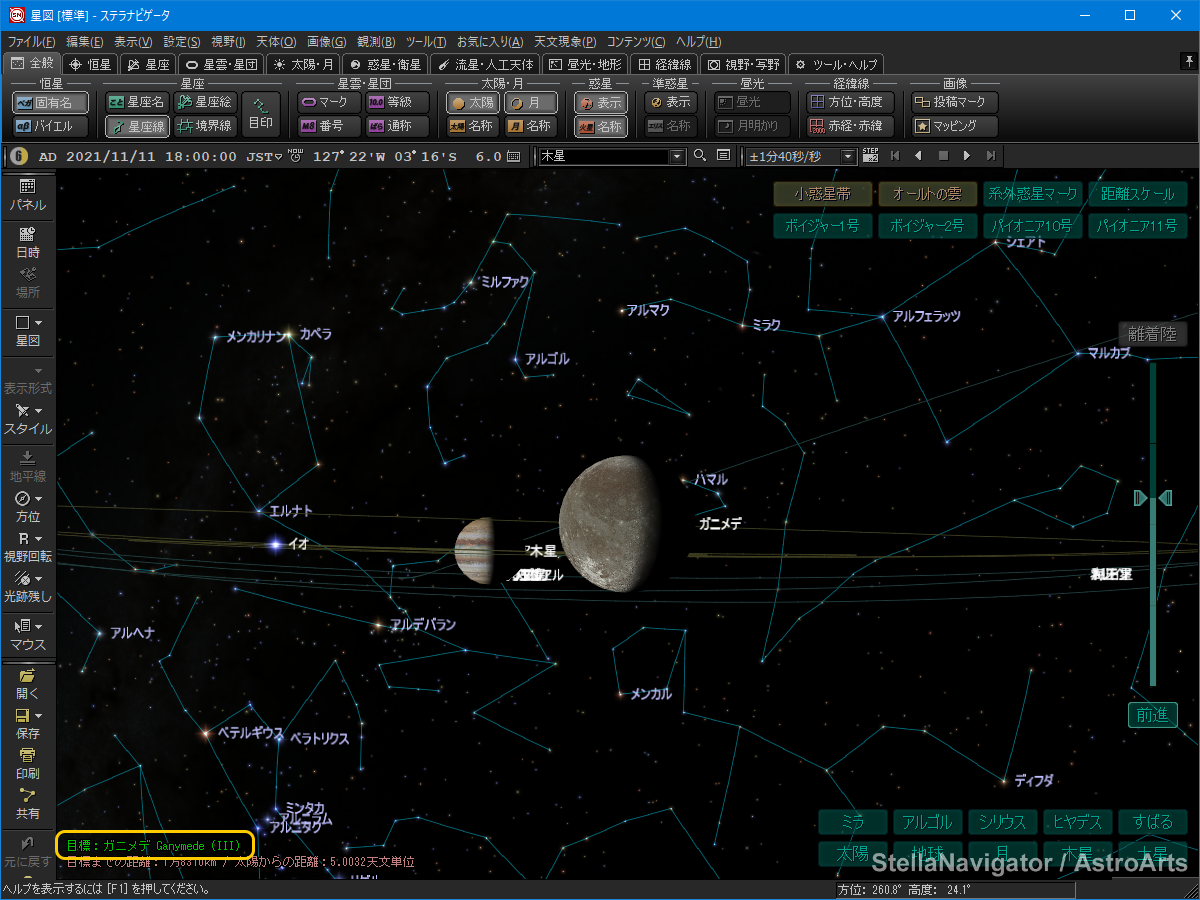Click the 開く open file icon
This screenshot has height=900, width=1200.
[27, 684]
